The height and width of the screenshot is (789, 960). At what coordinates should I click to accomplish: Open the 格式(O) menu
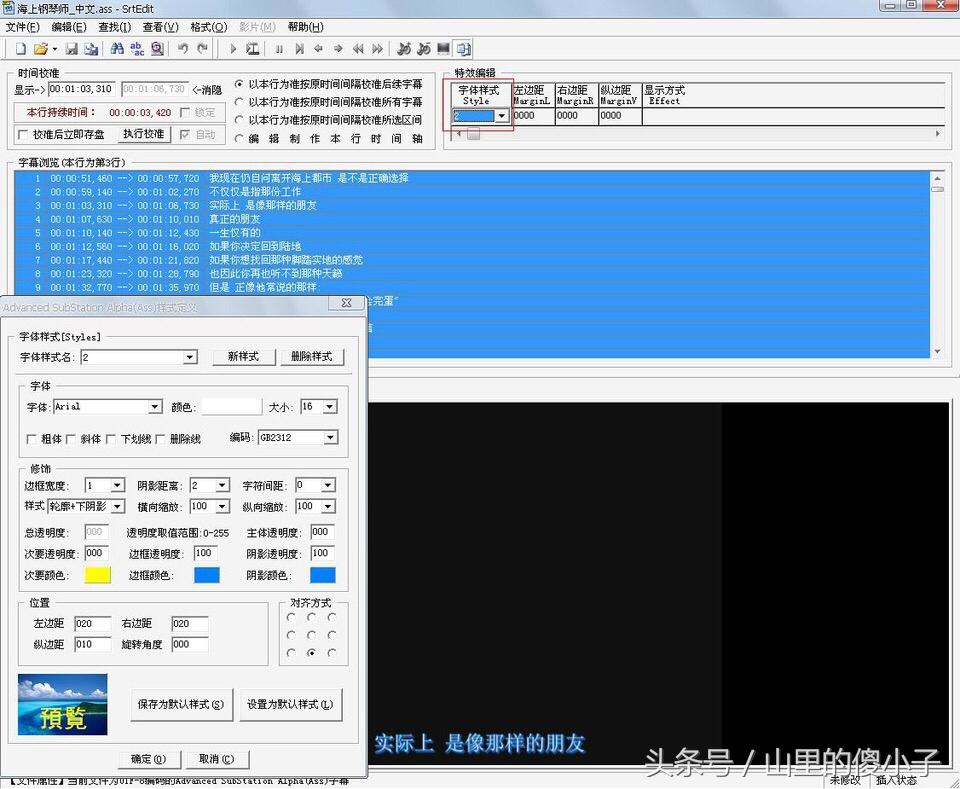coord(208,27)
